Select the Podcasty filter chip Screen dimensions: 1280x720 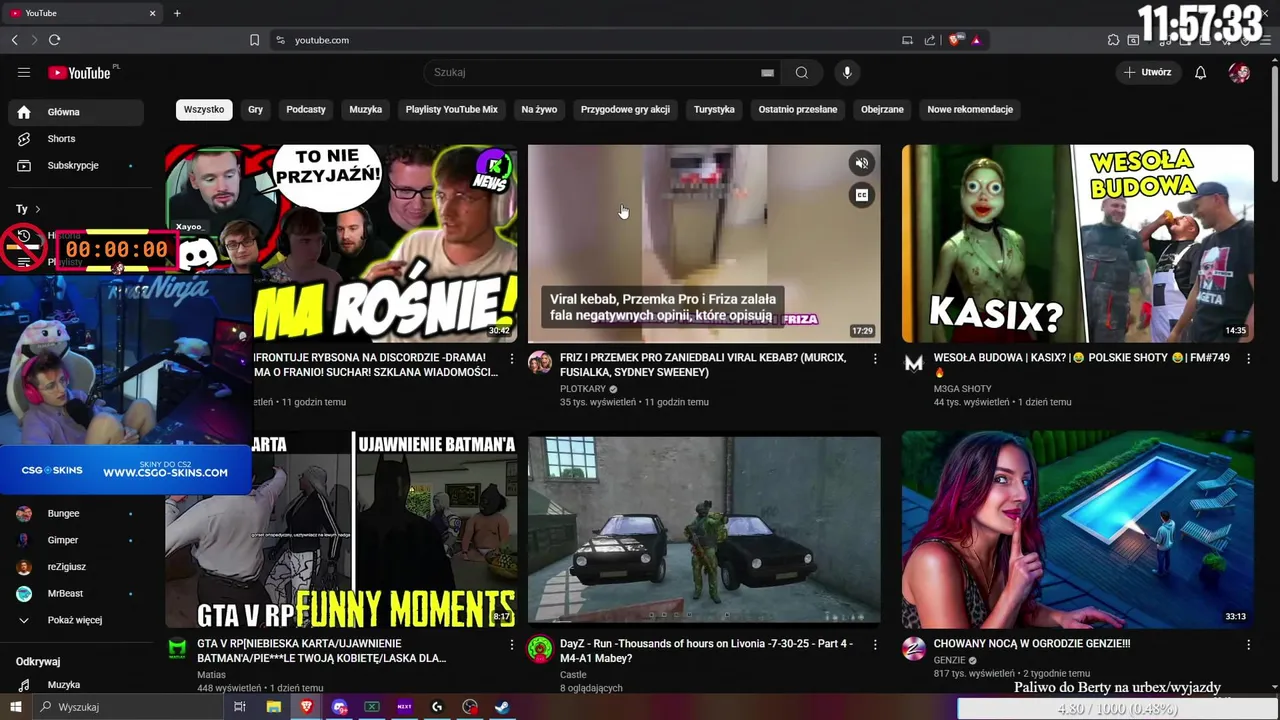pyautogui.click(x=306, y=109)
